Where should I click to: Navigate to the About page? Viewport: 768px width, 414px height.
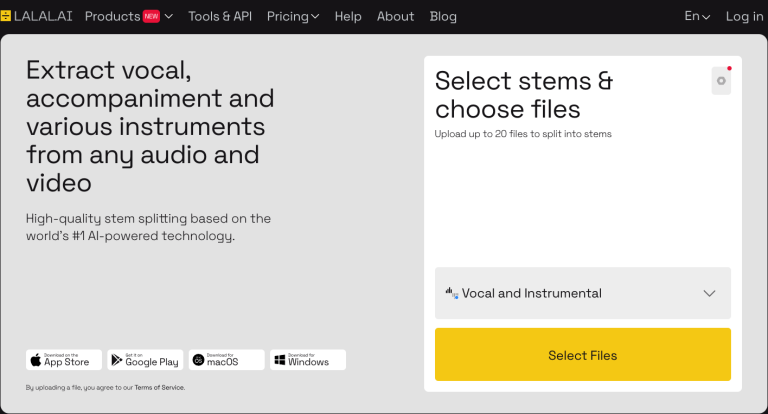(x=395, y=16)
